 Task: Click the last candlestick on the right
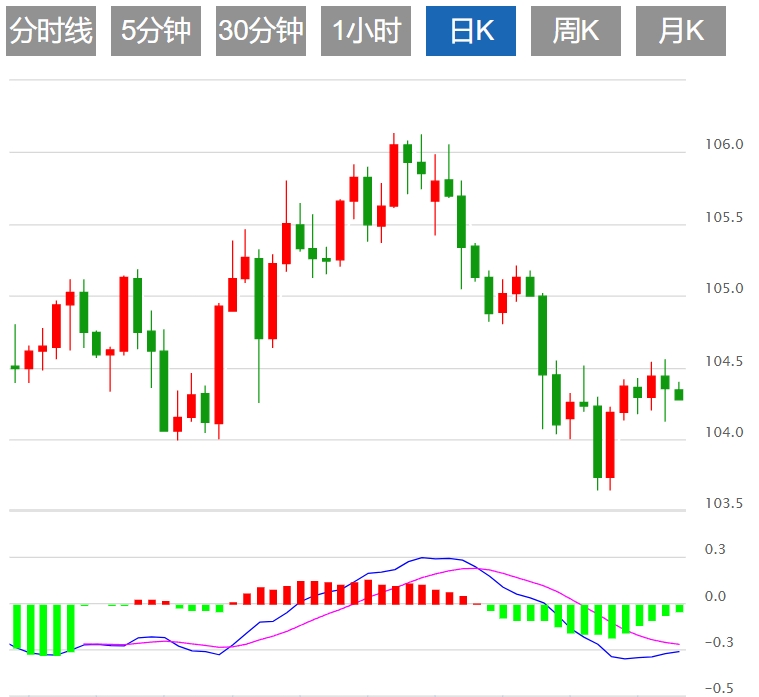tap(679, 394)
